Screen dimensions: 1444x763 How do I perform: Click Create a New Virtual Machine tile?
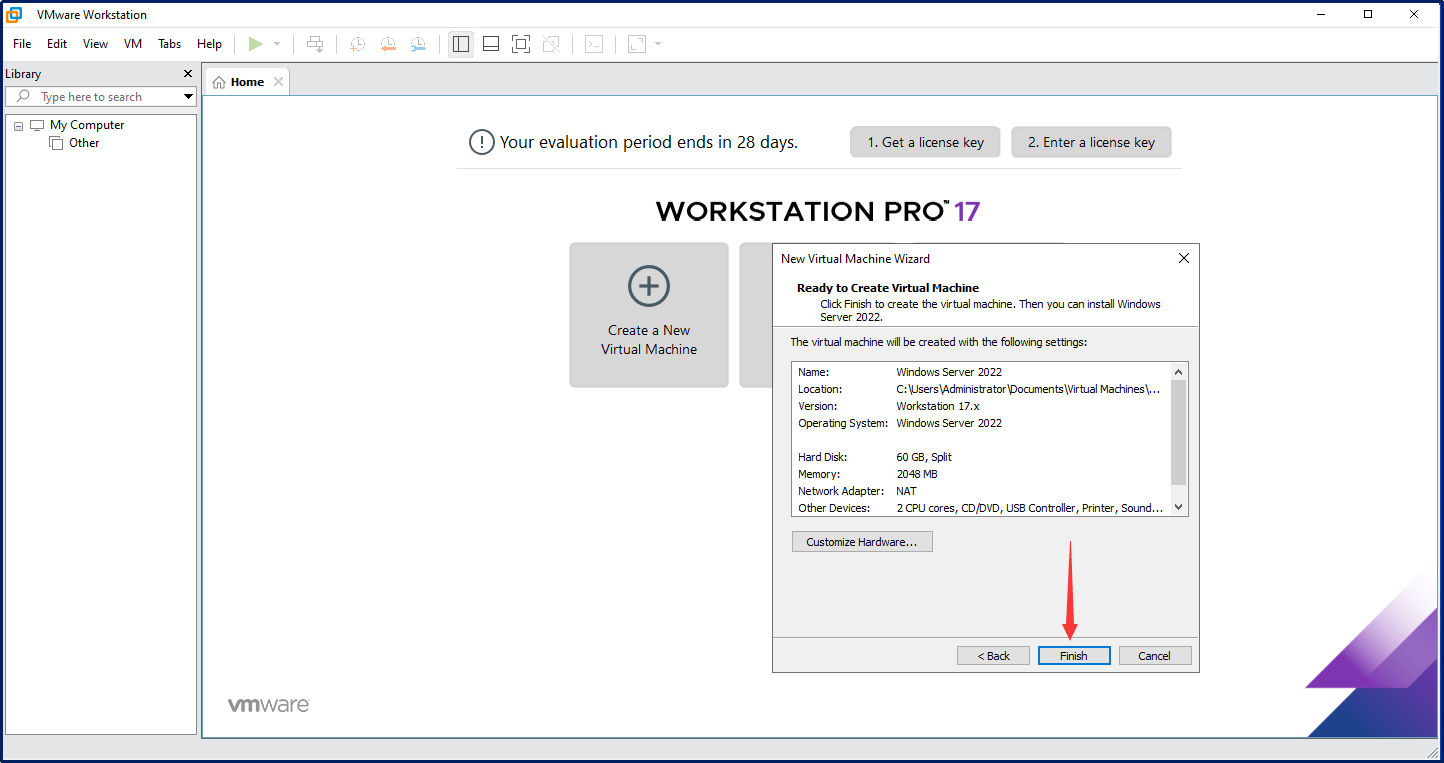[649, 315]
